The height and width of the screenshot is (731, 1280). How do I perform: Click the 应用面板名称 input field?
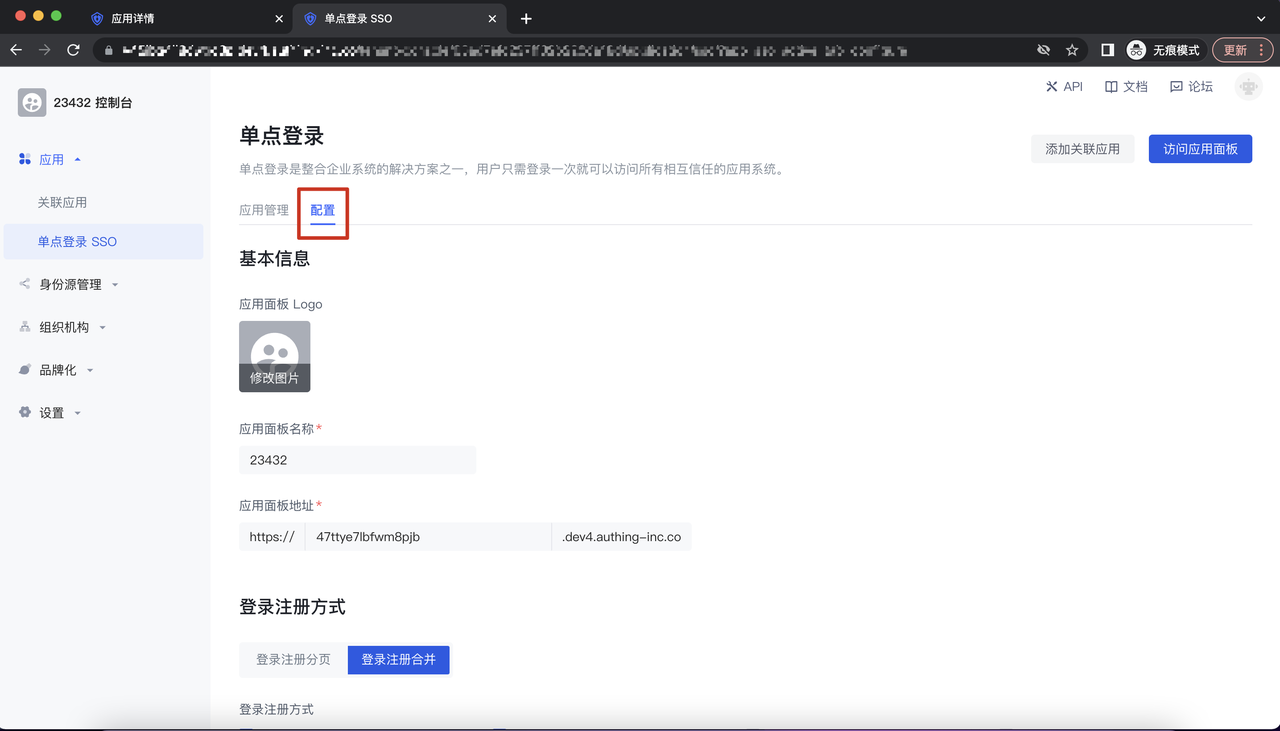pyautogui.click(x=357, y=460)
